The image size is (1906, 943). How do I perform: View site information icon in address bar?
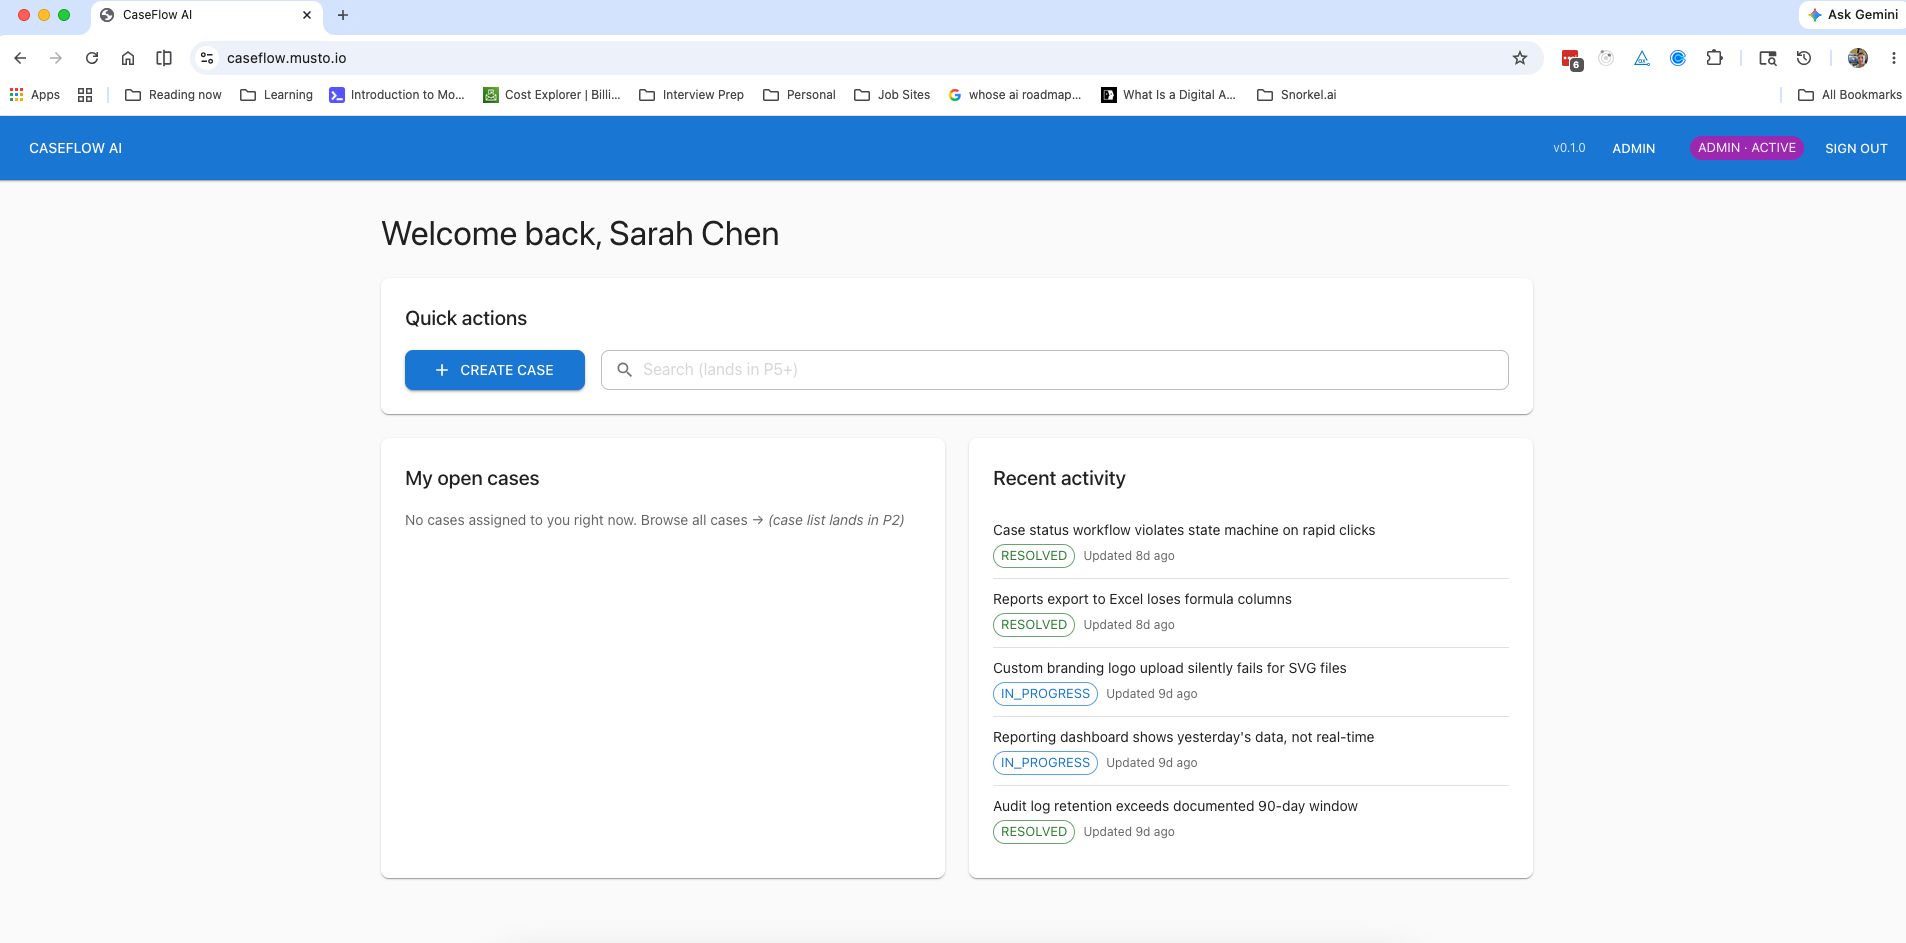coord(207,58)
